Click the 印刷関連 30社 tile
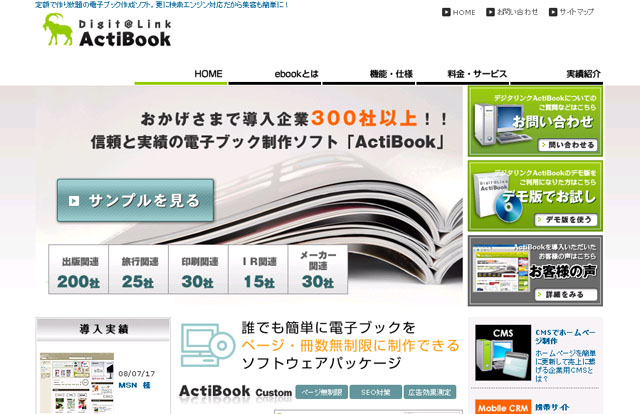This screenshot has height=414, width=640. pos(198,269)
